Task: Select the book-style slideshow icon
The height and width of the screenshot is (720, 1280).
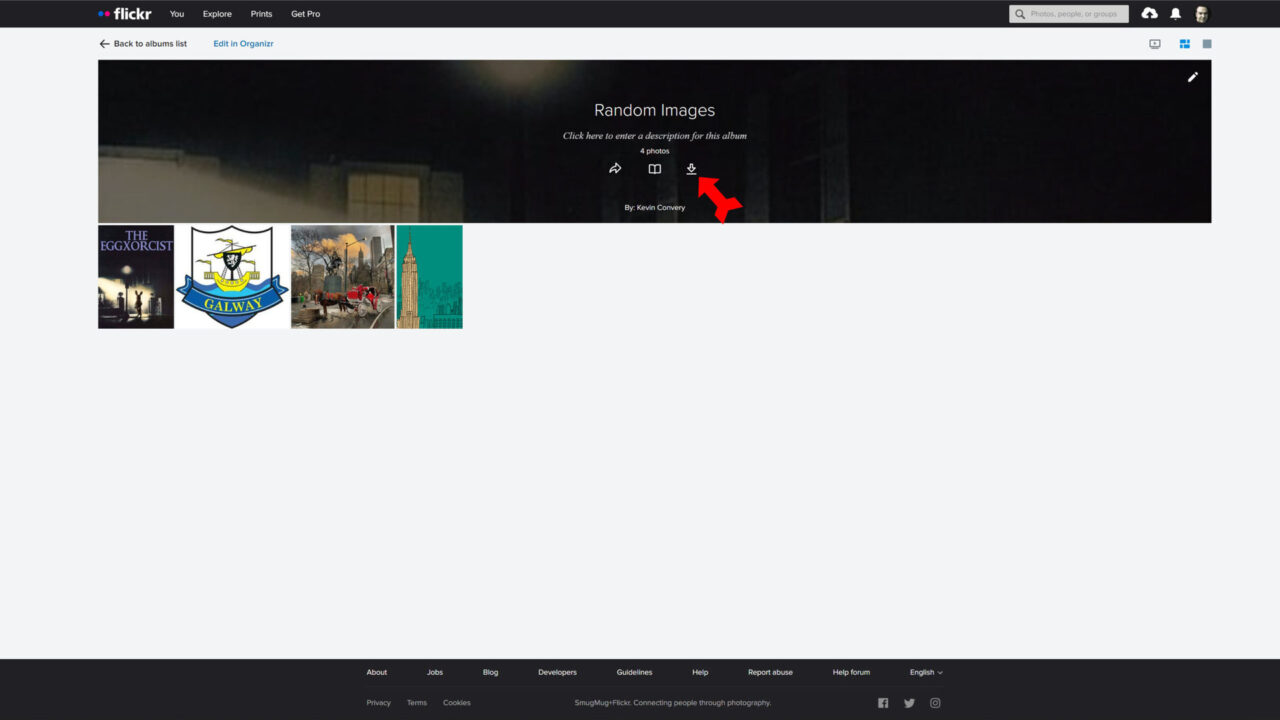Action: pos(653,168)
